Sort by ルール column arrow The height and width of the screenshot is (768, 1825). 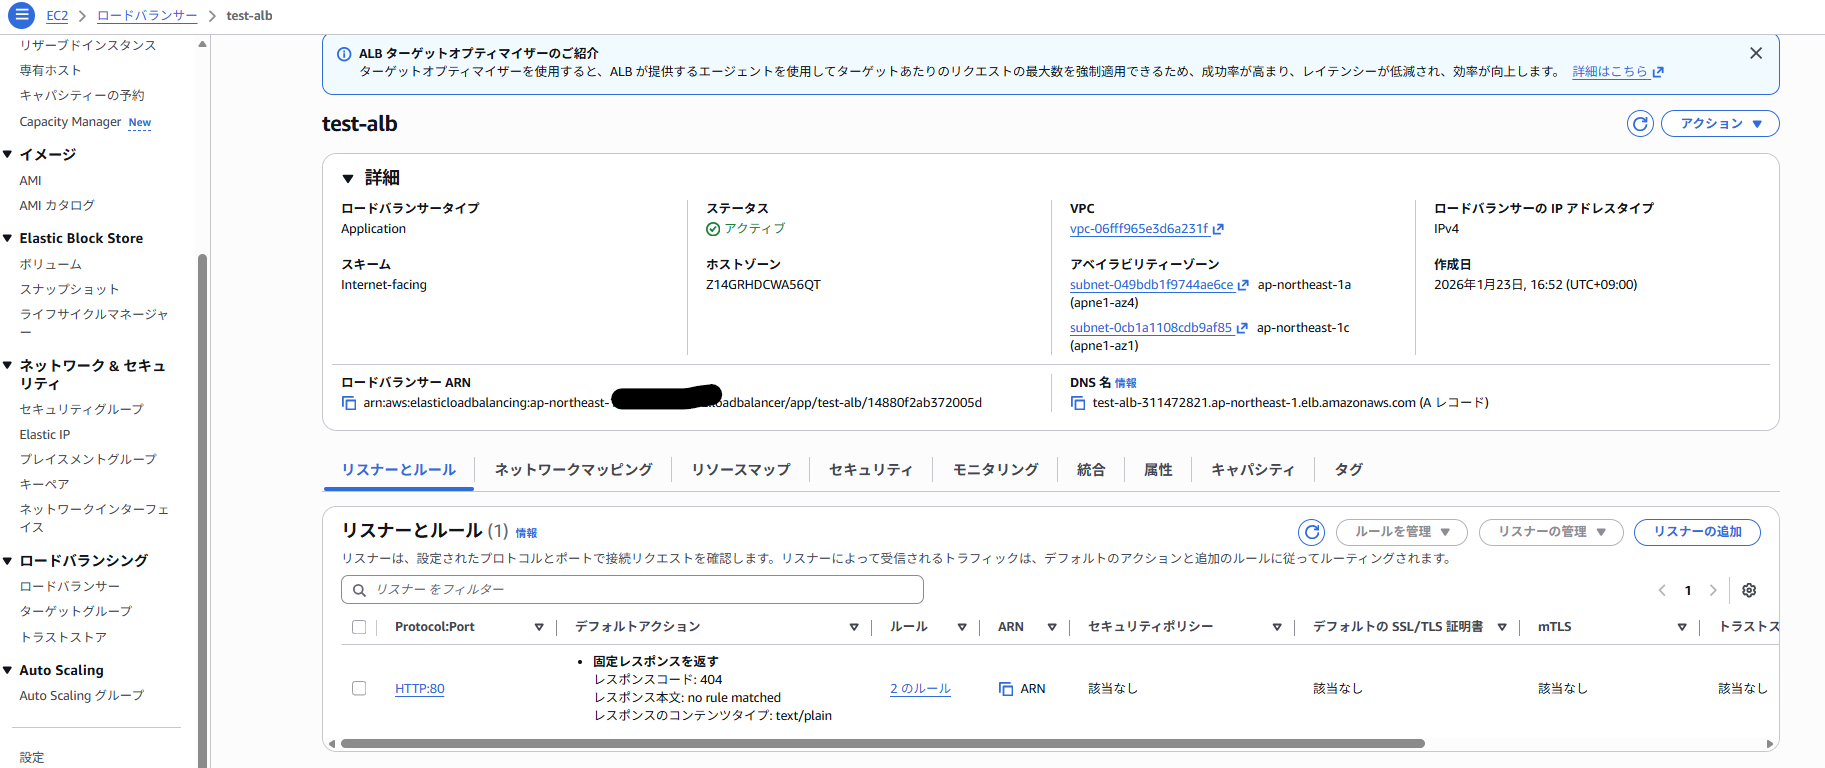962,628
